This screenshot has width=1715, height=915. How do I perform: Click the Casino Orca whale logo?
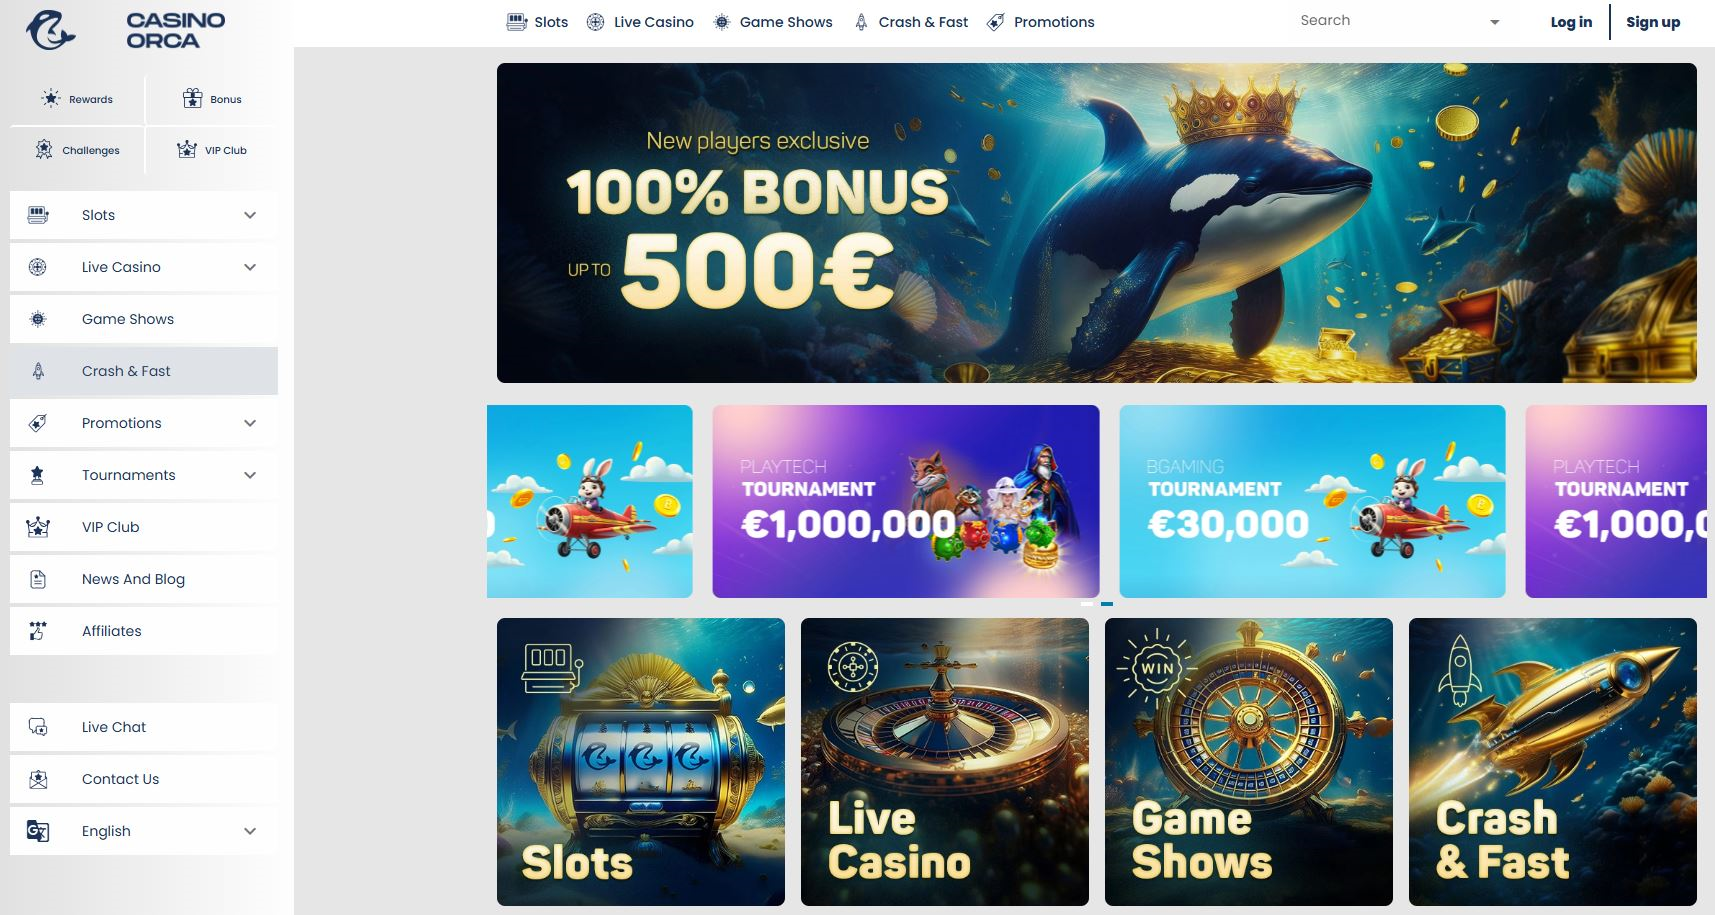[x=50, y=29]
